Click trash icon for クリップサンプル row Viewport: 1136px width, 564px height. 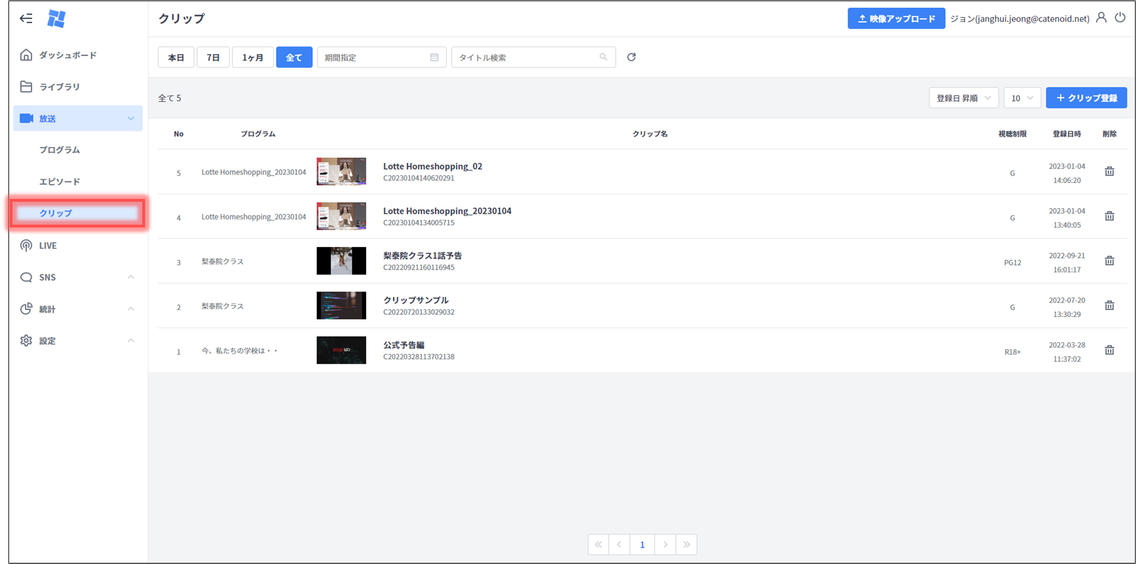(1109, 306)
